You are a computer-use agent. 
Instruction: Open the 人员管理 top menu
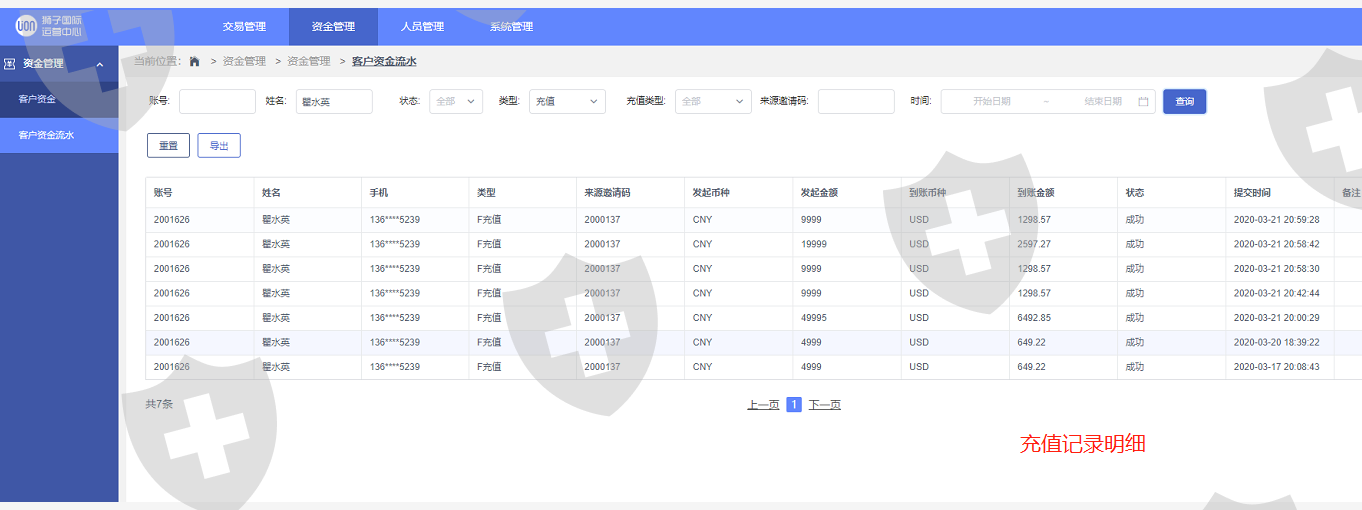pyautogui.click(x=422, y=27)
